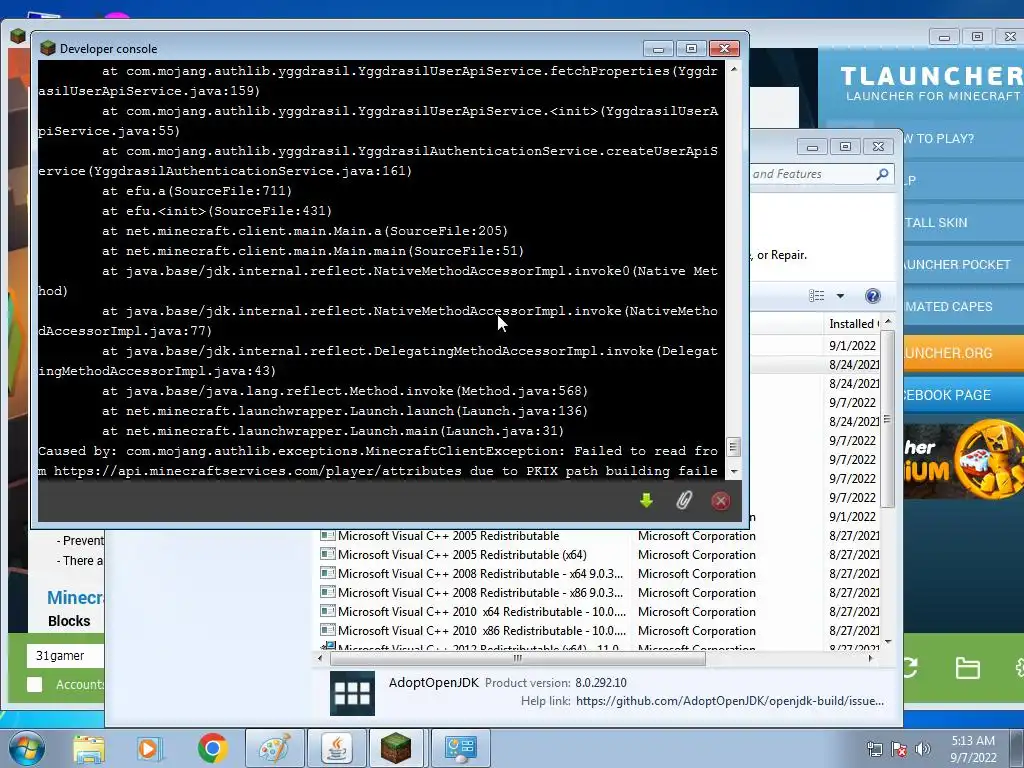Open Google Chrome from taskbar

(x=212, y=748)
